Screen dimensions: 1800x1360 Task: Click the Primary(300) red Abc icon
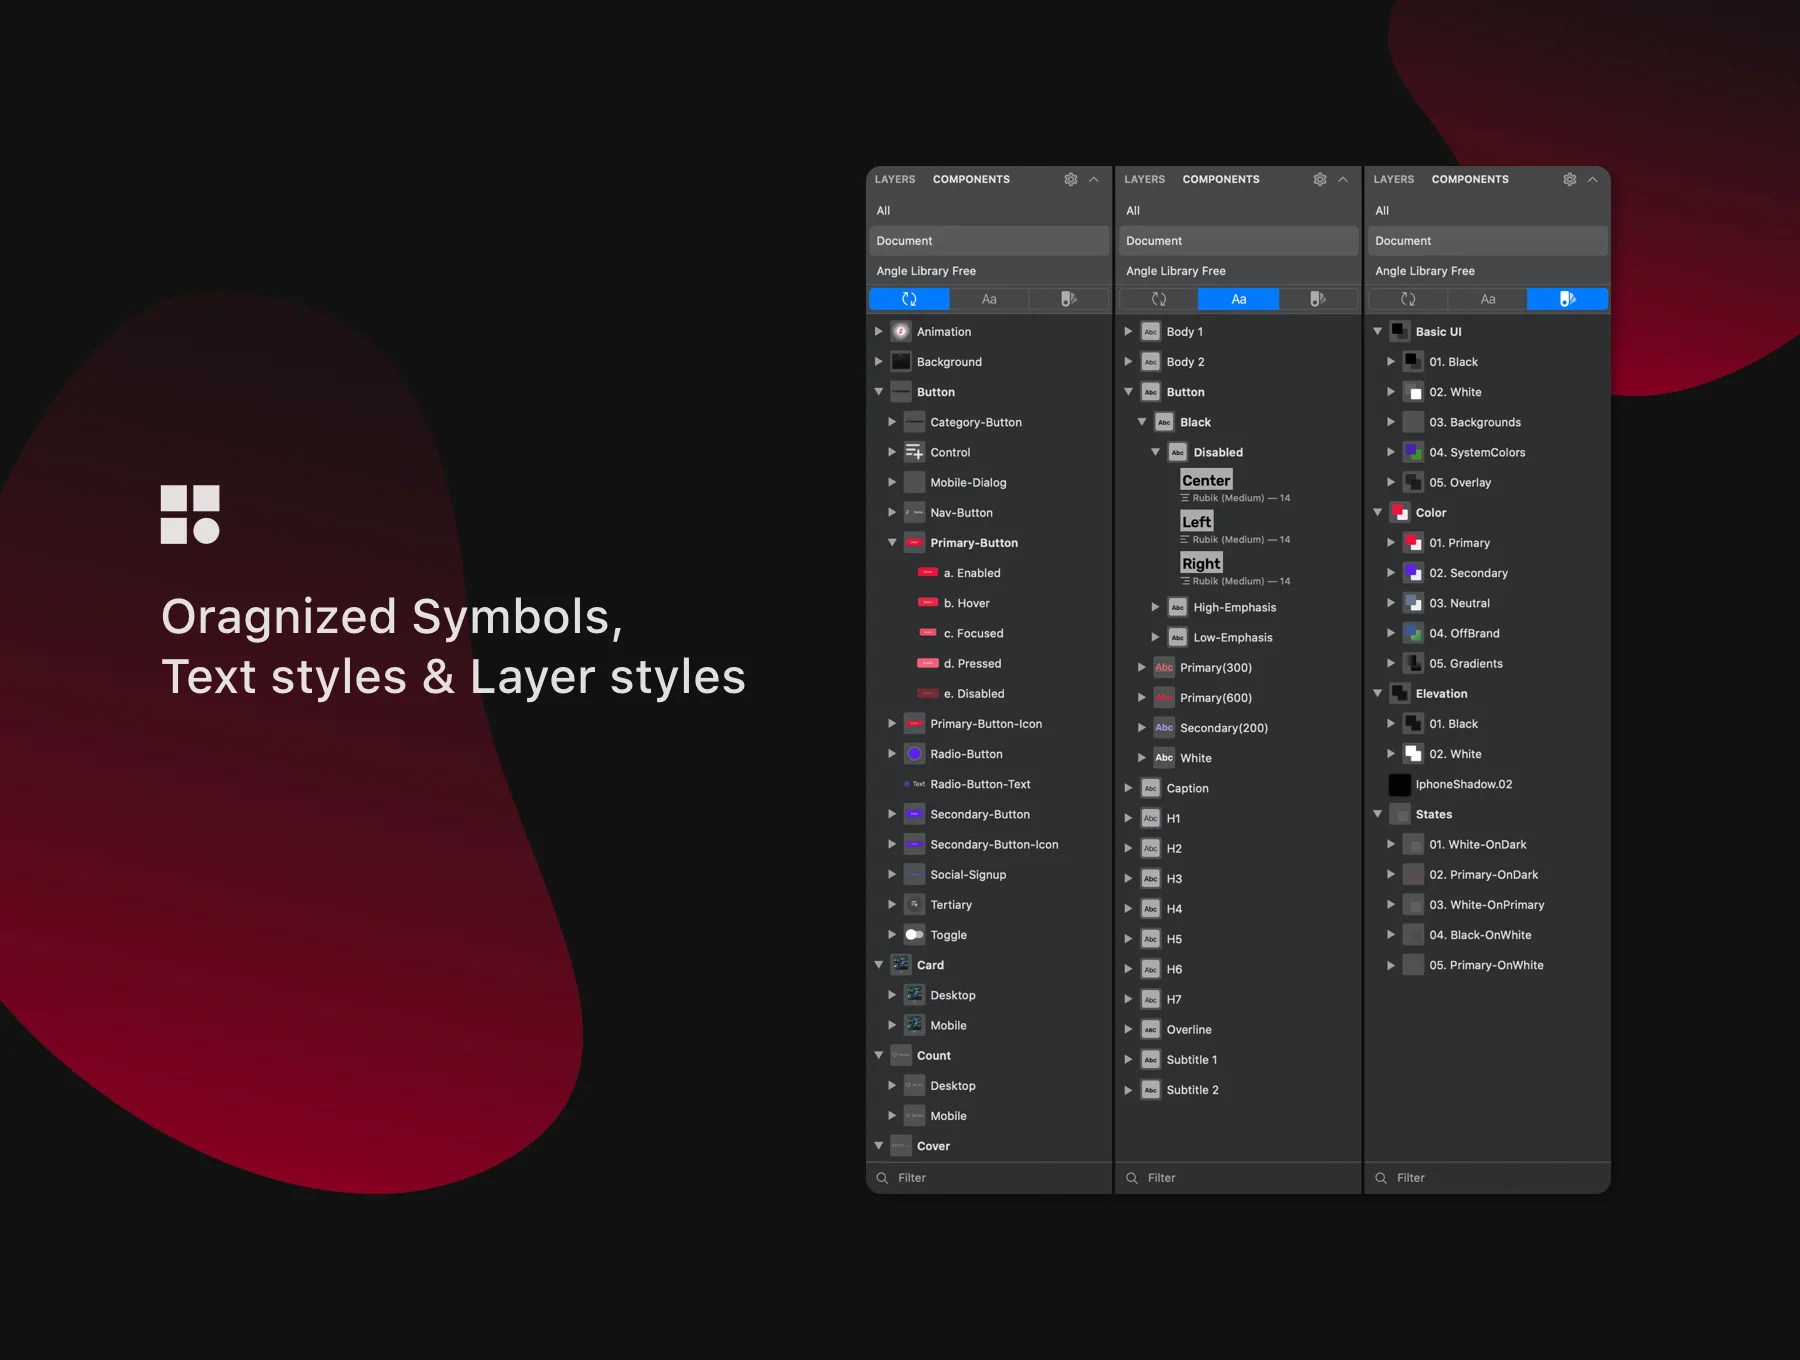coord(1164,667)
